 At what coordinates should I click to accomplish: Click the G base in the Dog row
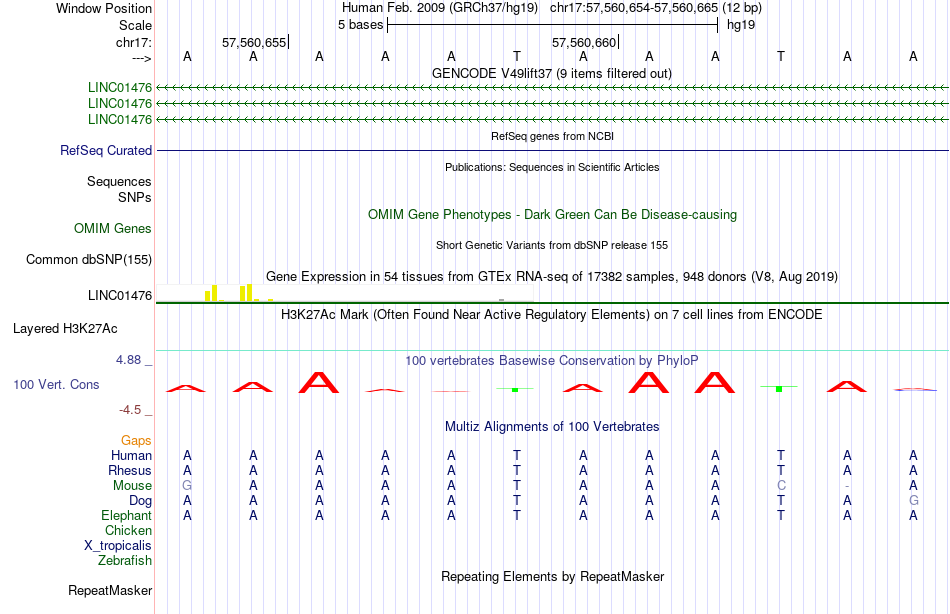click(x=913, y=501)
